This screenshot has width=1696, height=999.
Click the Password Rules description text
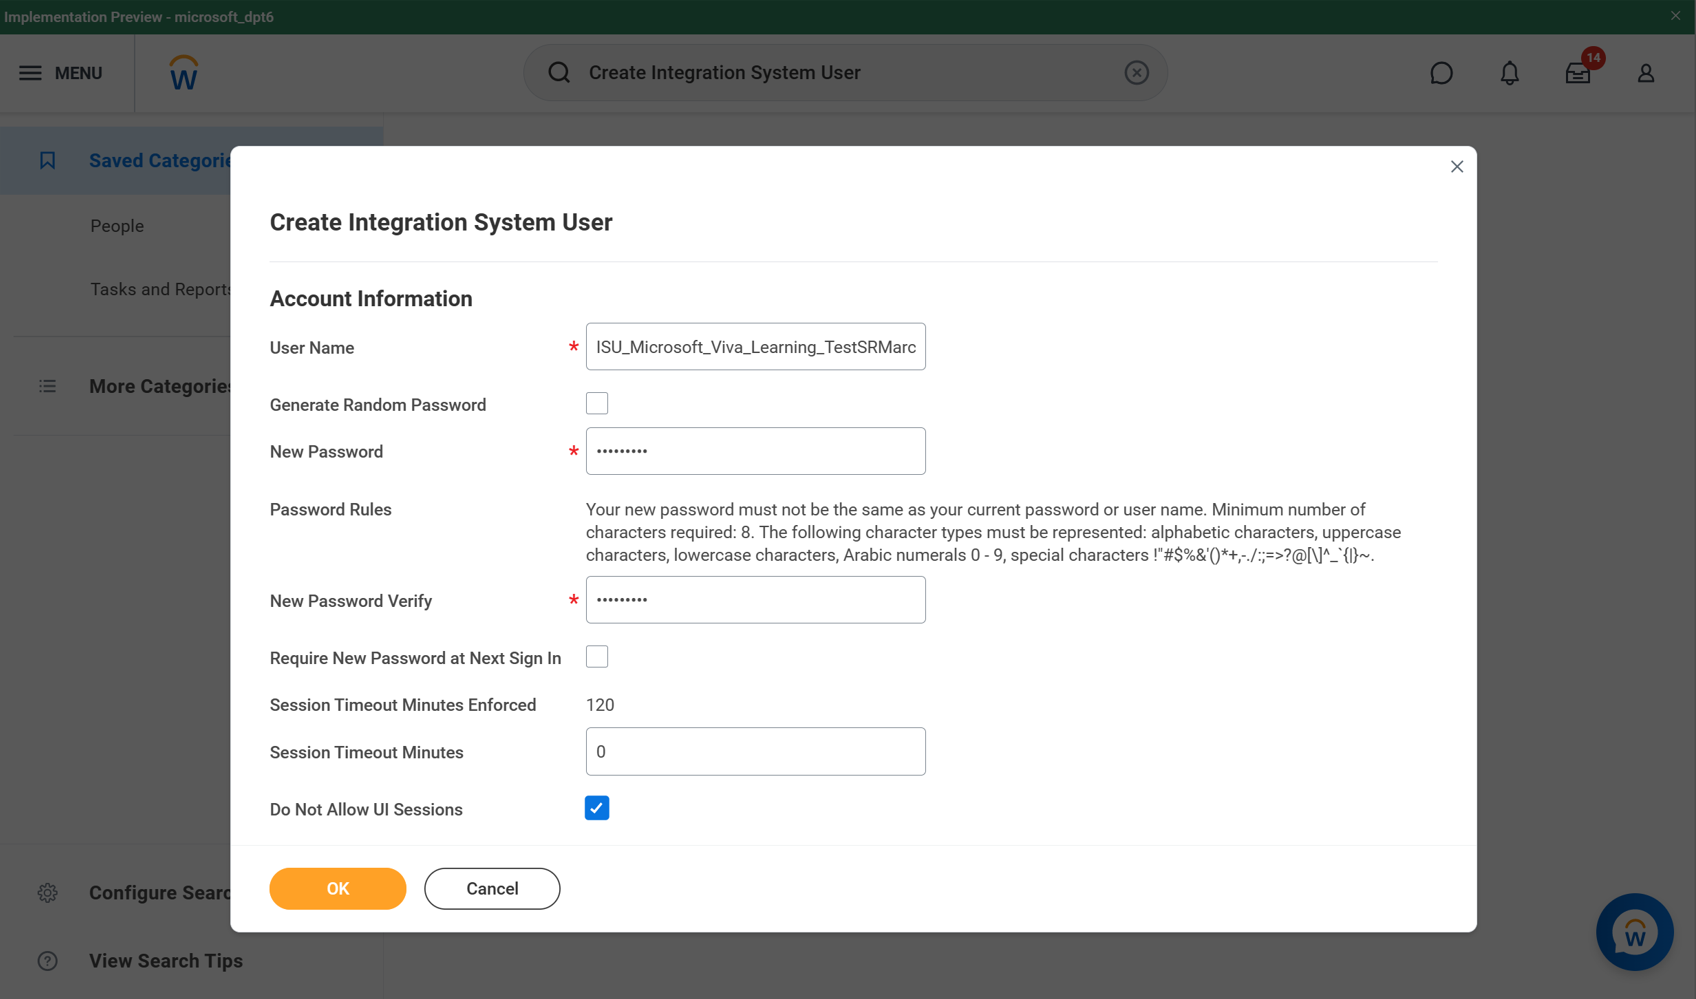[993, 532]
